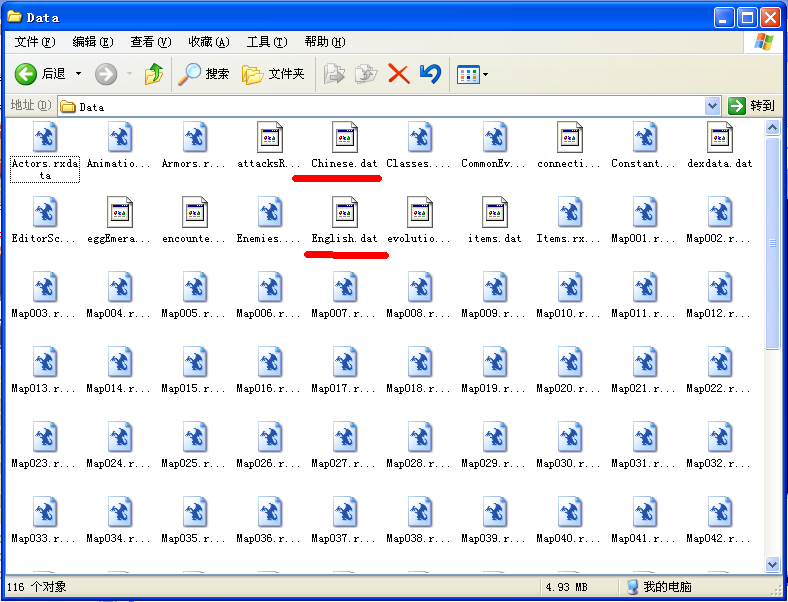Click the Copy To toolbar icon
This screenshot has height=602, width=788.
click(366, 74)
